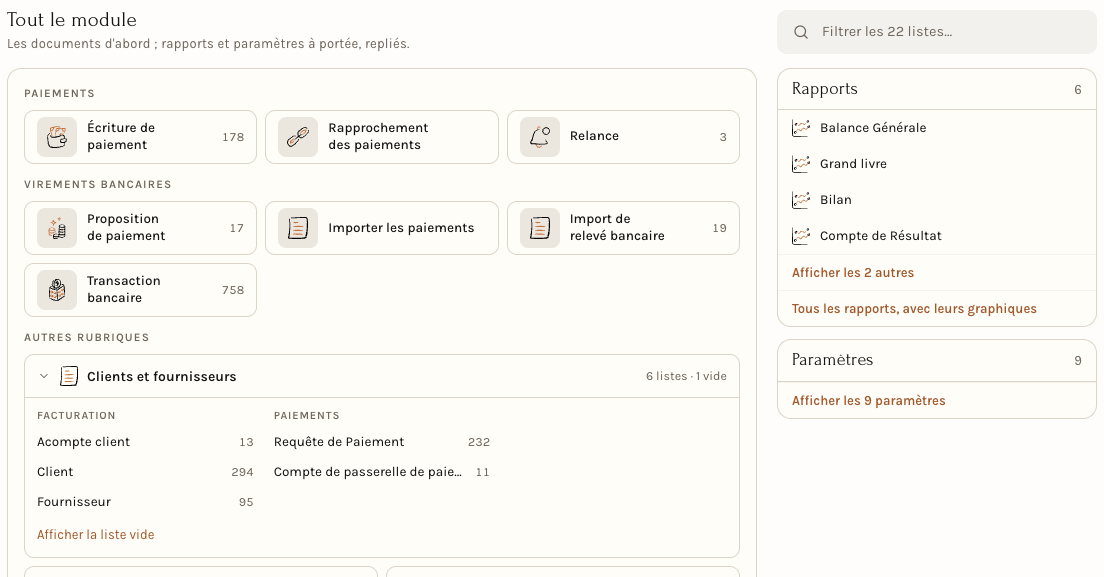Click the 19 count on Import de relevé bancaire
Viewport: 1104px width, 577px height.
720,228
